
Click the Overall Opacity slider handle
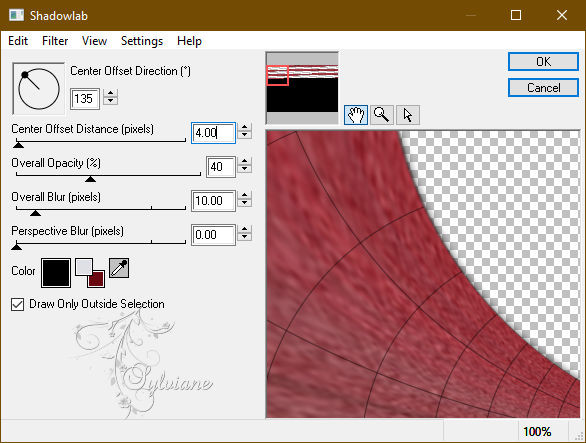[90, 179]
